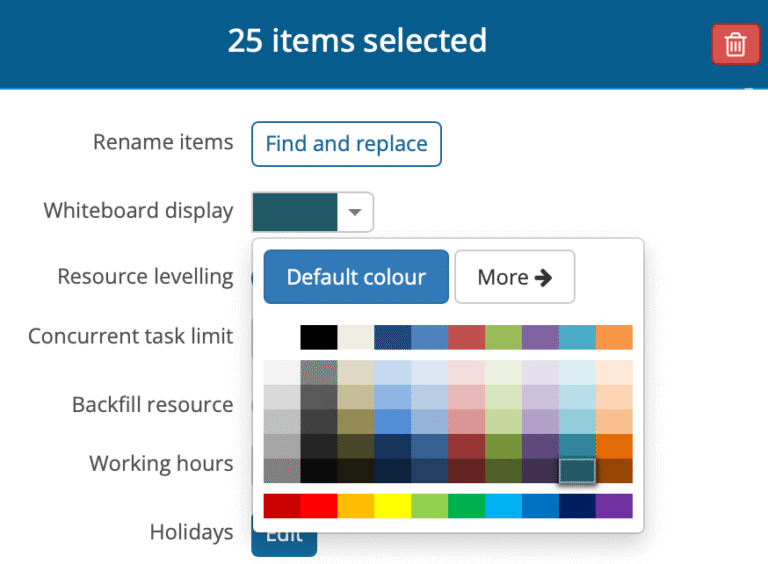The height and width of the screenshot is (564, 768).
Task: Pick the olive green top-row swatch
Action: click(x=504, y=338)
